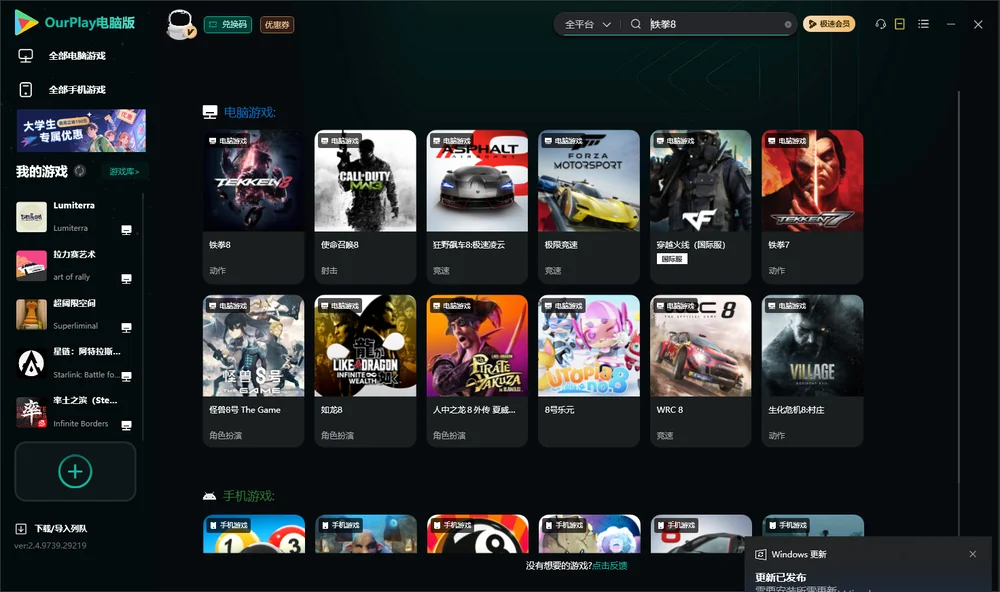Add a game with the plus button
This screenshot has width=1000, height=592.
[75, 471]
